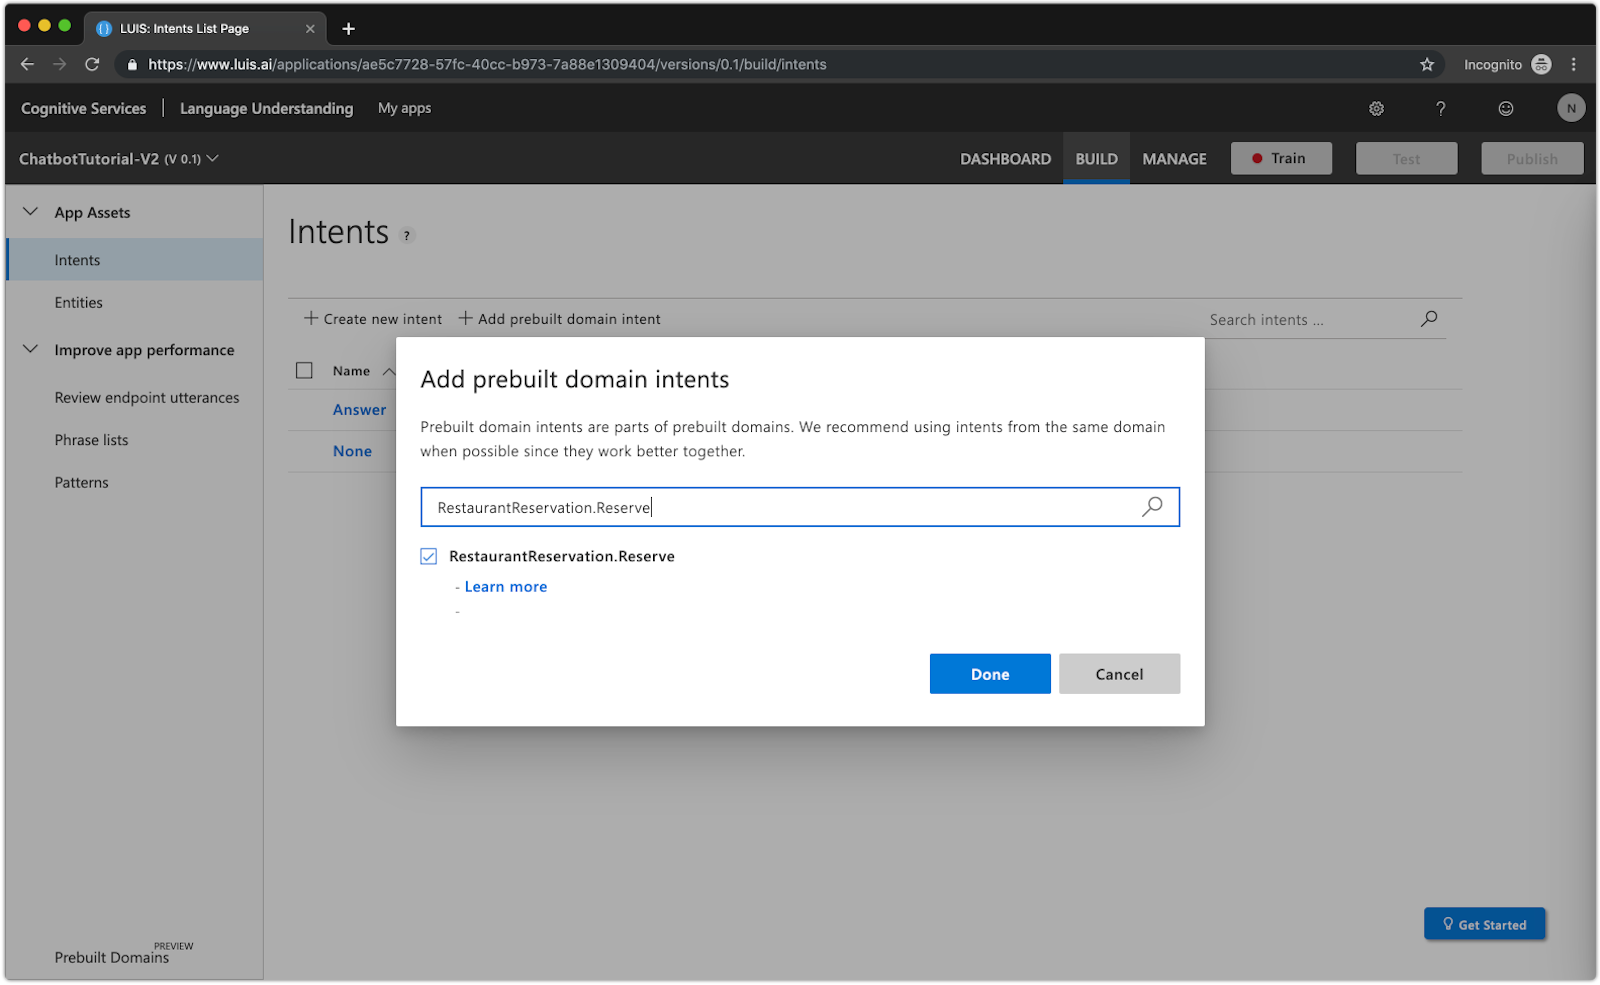This screenshot has width=1600, height=985.
Task: Uncheck the RestaurantReservation.Reserve checkbox
Action: click(428, 555)
